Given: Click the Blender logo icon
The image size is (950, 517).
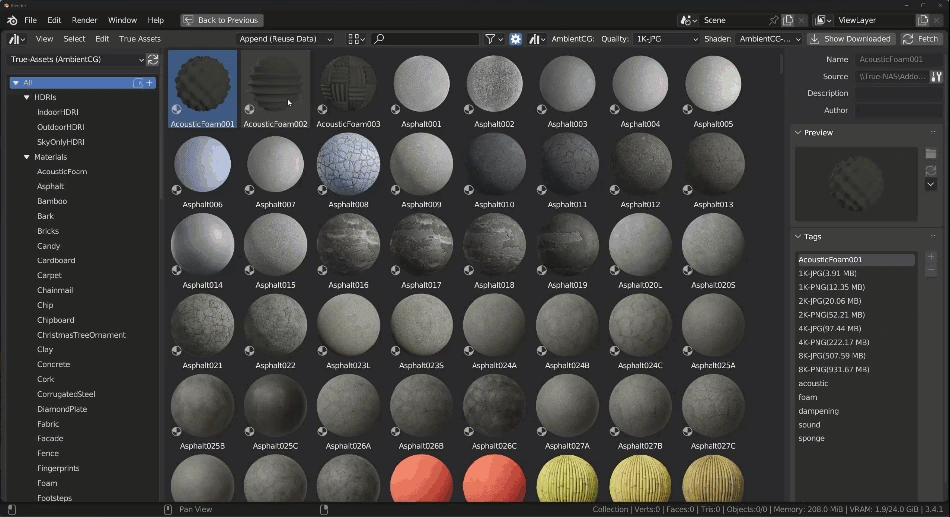Looking at the screenshot, I should pos(11,20).
